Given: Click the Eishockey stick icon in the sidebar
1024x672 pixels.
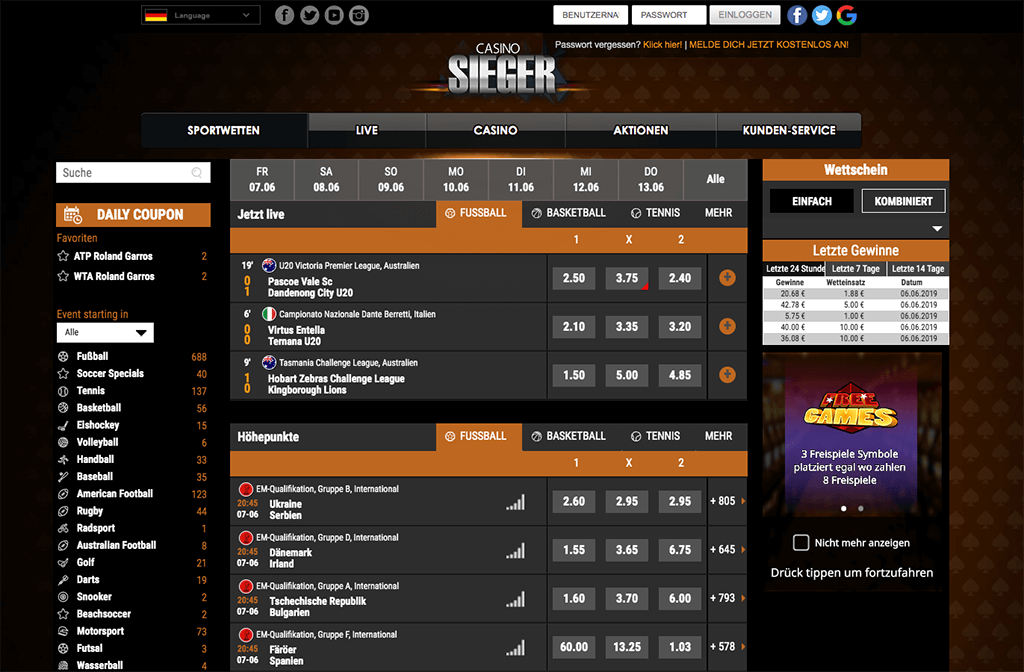Looking at the screenshot, I should click(63, 426).
